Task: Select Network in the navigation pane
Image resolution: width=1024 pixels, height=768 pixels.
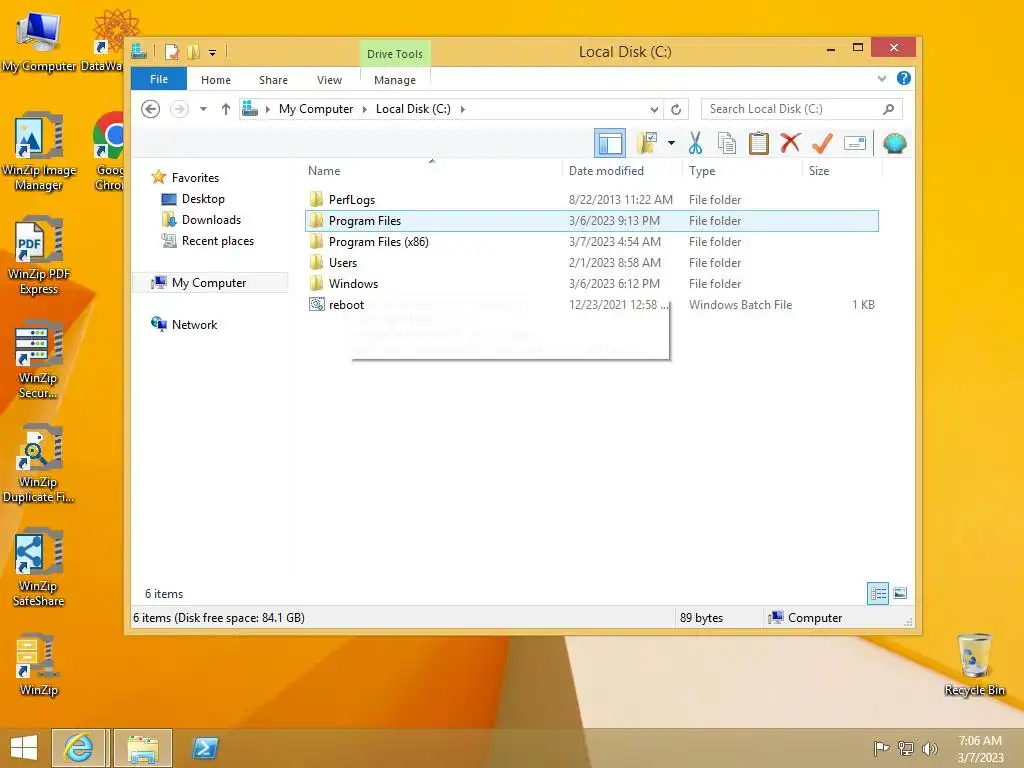Action: click(x=194, y=325)
